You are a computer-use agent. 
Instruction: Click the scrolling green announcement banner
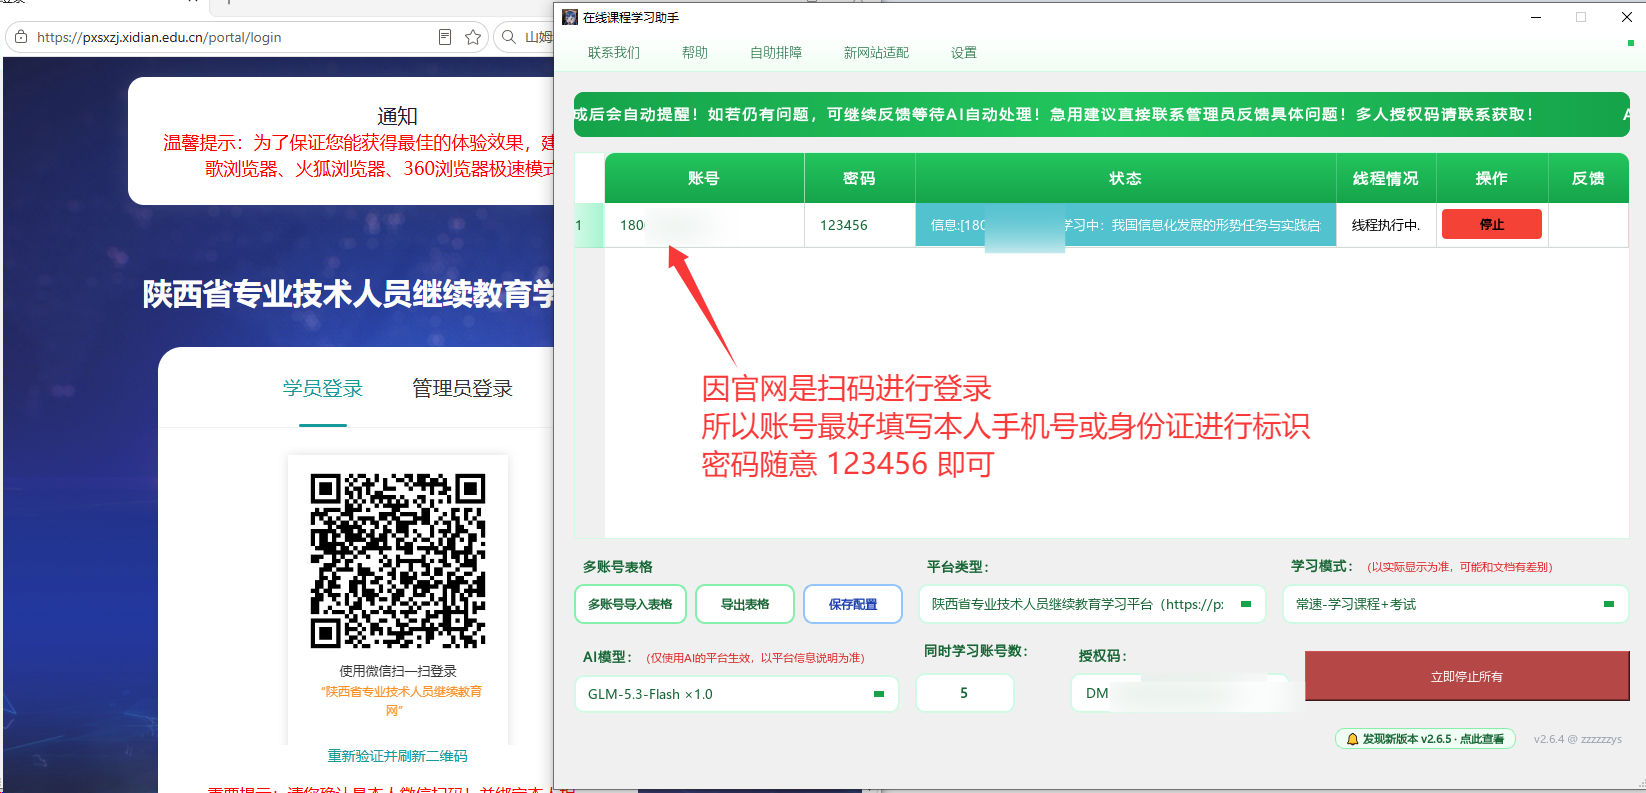pos(1101,114)
